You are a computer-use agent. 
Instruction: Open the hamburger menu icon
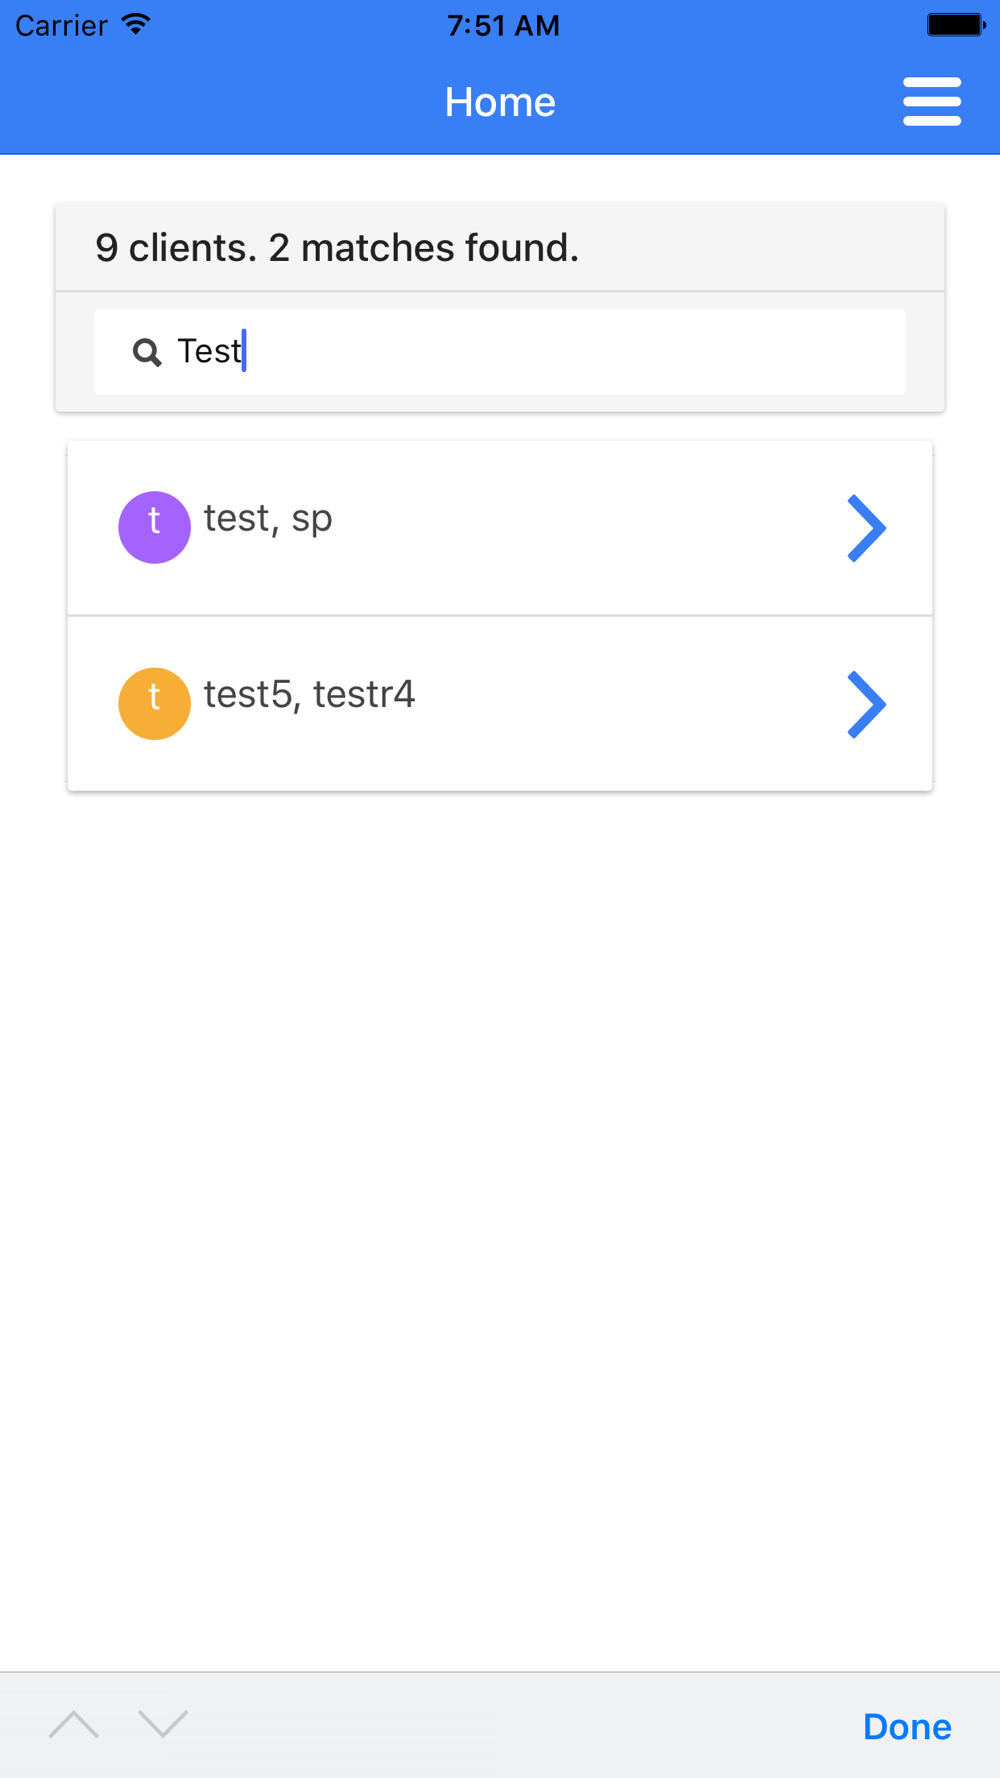click(x=932, y=101)
